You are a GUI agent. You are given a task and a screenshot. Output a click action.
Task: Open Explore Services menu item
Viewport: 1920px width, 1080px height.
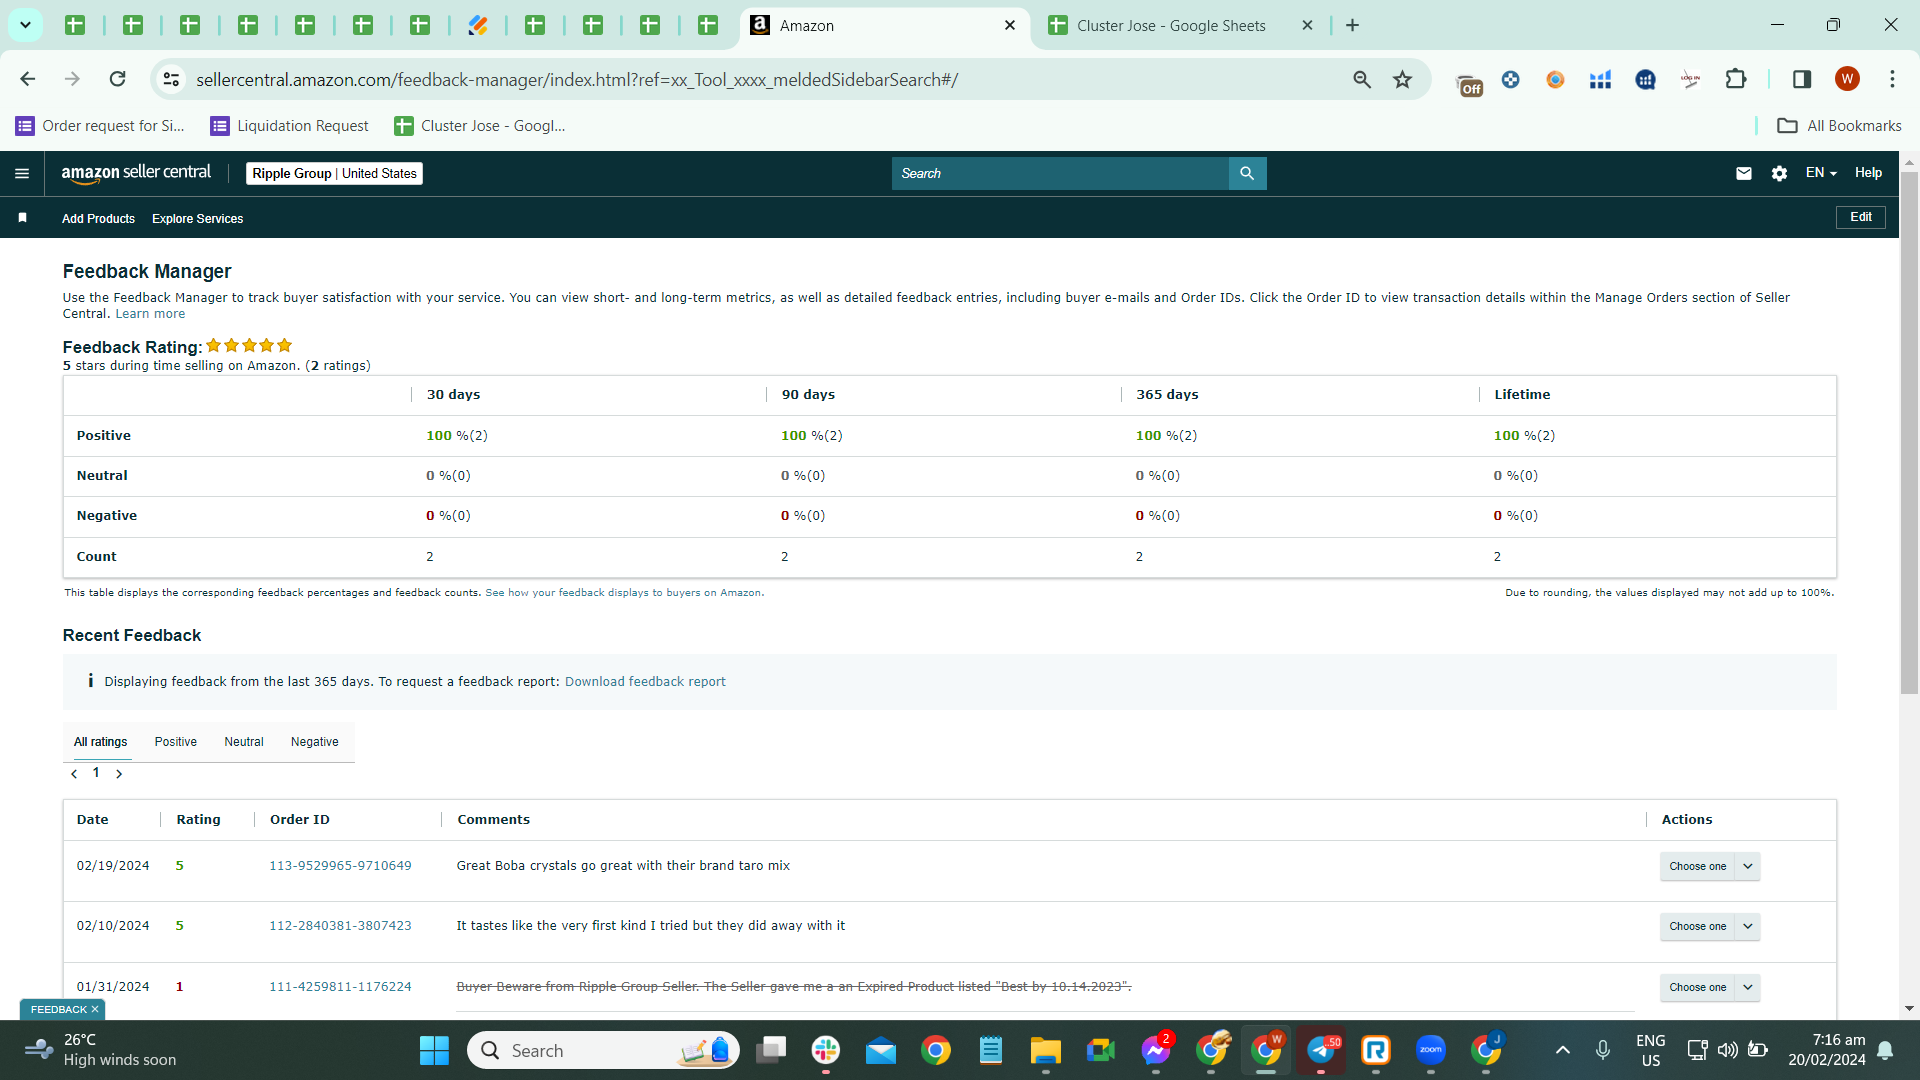[x=197, y=218]
